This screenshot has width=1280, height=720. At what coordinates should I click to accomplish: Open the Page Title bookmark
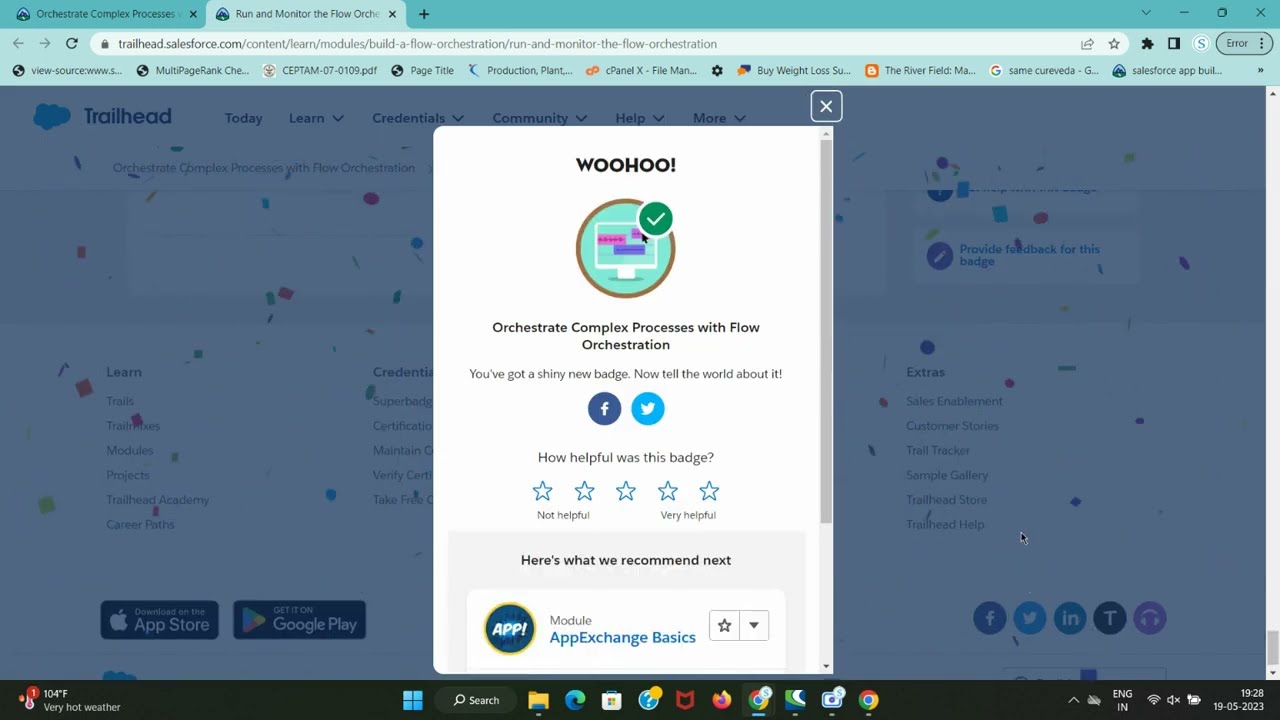click(422, 71)
